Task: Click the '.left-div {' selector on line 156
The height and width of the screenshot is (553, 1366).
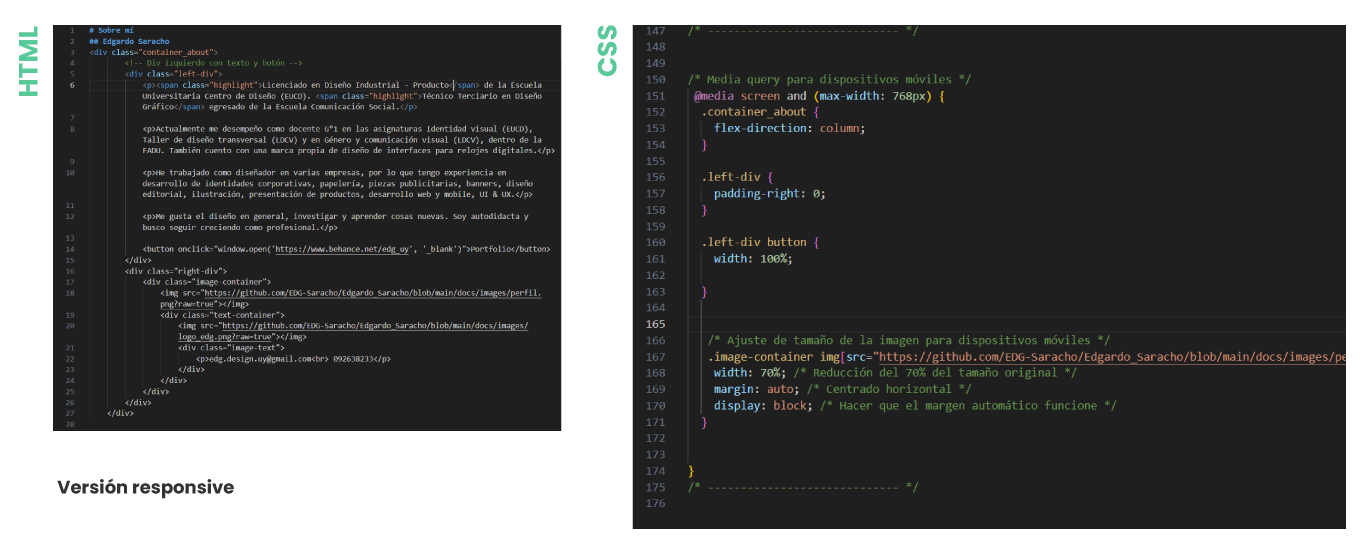Action: tap(737, 177)
